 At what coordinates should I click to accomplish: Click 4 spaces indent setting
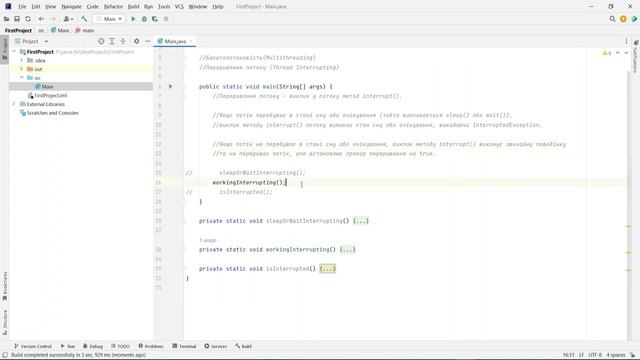616,355
